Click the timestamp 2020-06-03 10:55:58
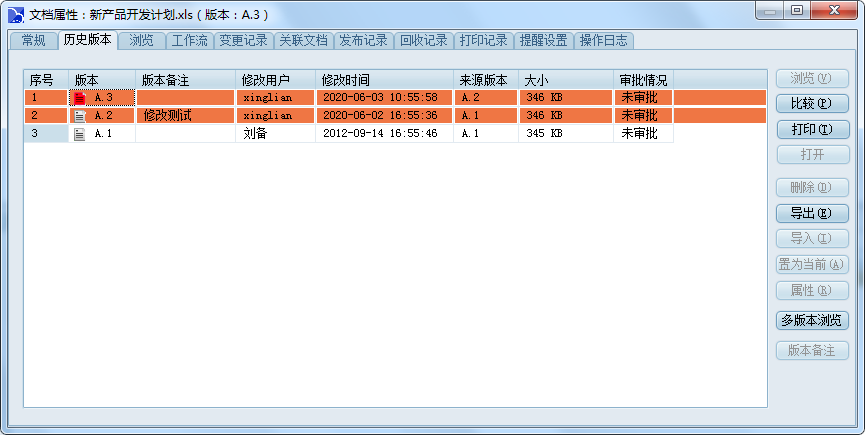 (380, 98)
